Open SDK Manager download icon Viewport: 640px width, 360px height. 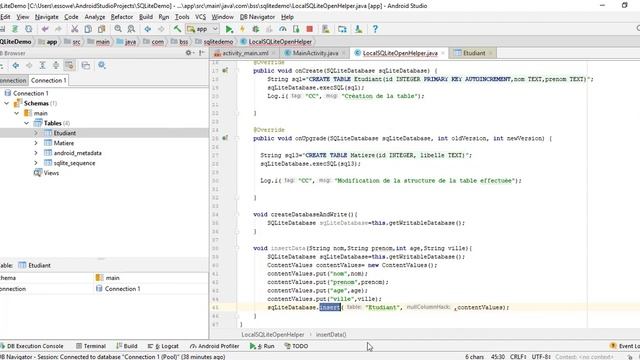(358, 29)
